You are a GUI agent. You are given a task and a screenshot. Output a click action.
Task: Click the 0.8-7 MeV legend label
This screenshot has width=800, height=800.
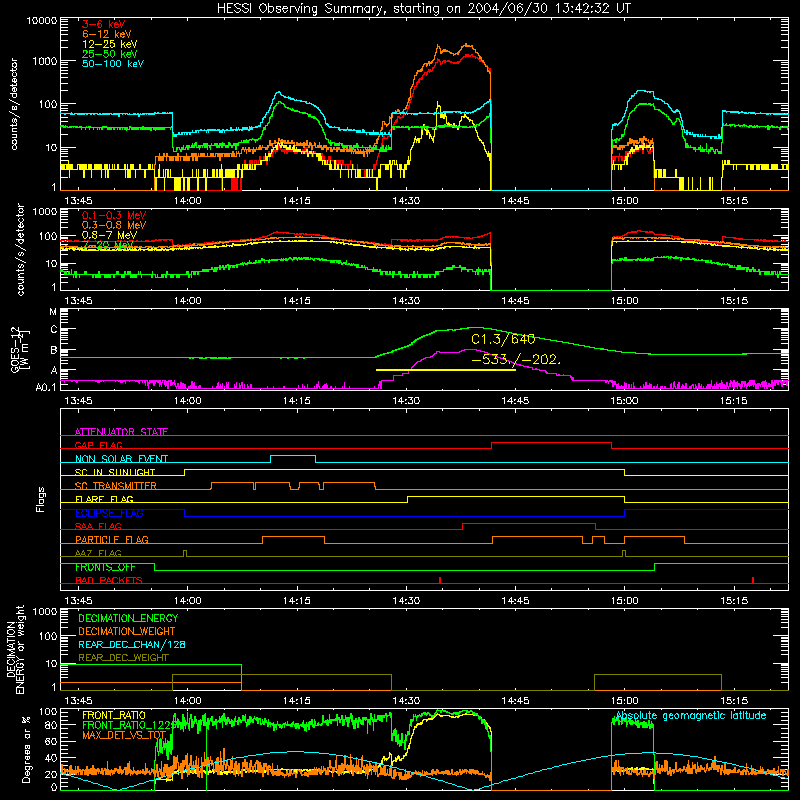[109, 235]
